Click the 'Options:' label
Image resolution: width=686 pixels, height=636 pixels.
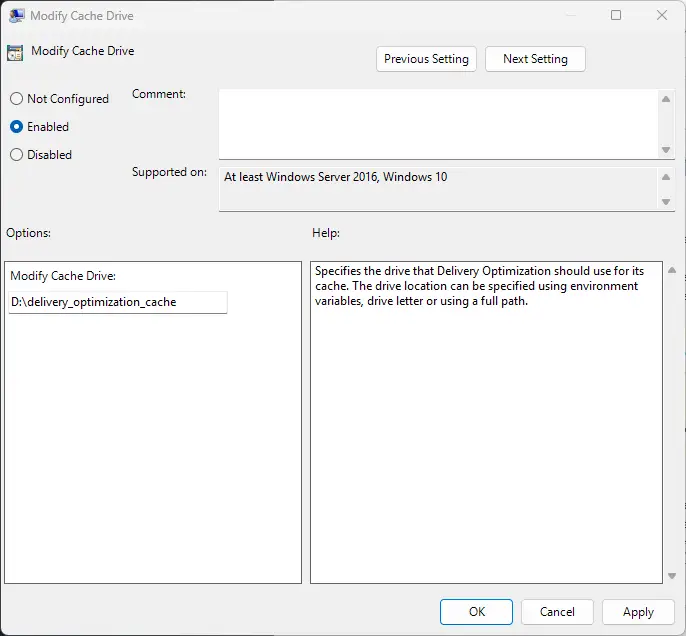pos(28,233)
